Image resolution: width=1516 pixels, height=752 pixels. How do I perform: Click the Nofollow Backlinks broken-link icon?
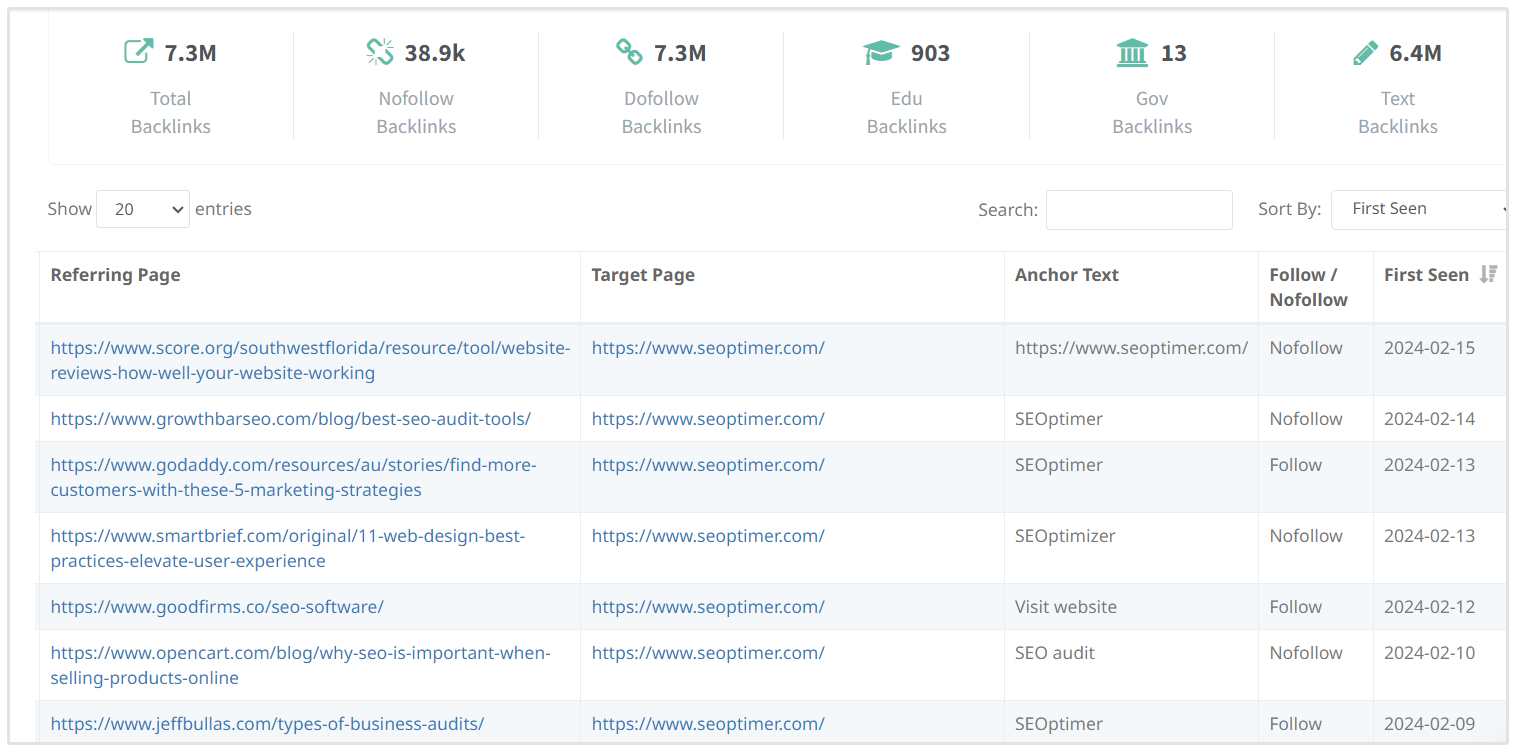click(380, 52)
